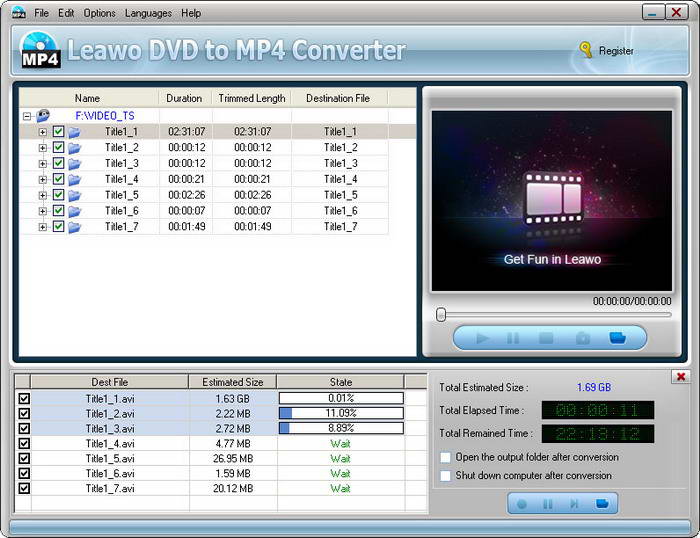Collapse the F:\VIDEO_TS tree node
The width and height of the screenshot is (700, 538).
pos(27,116)
